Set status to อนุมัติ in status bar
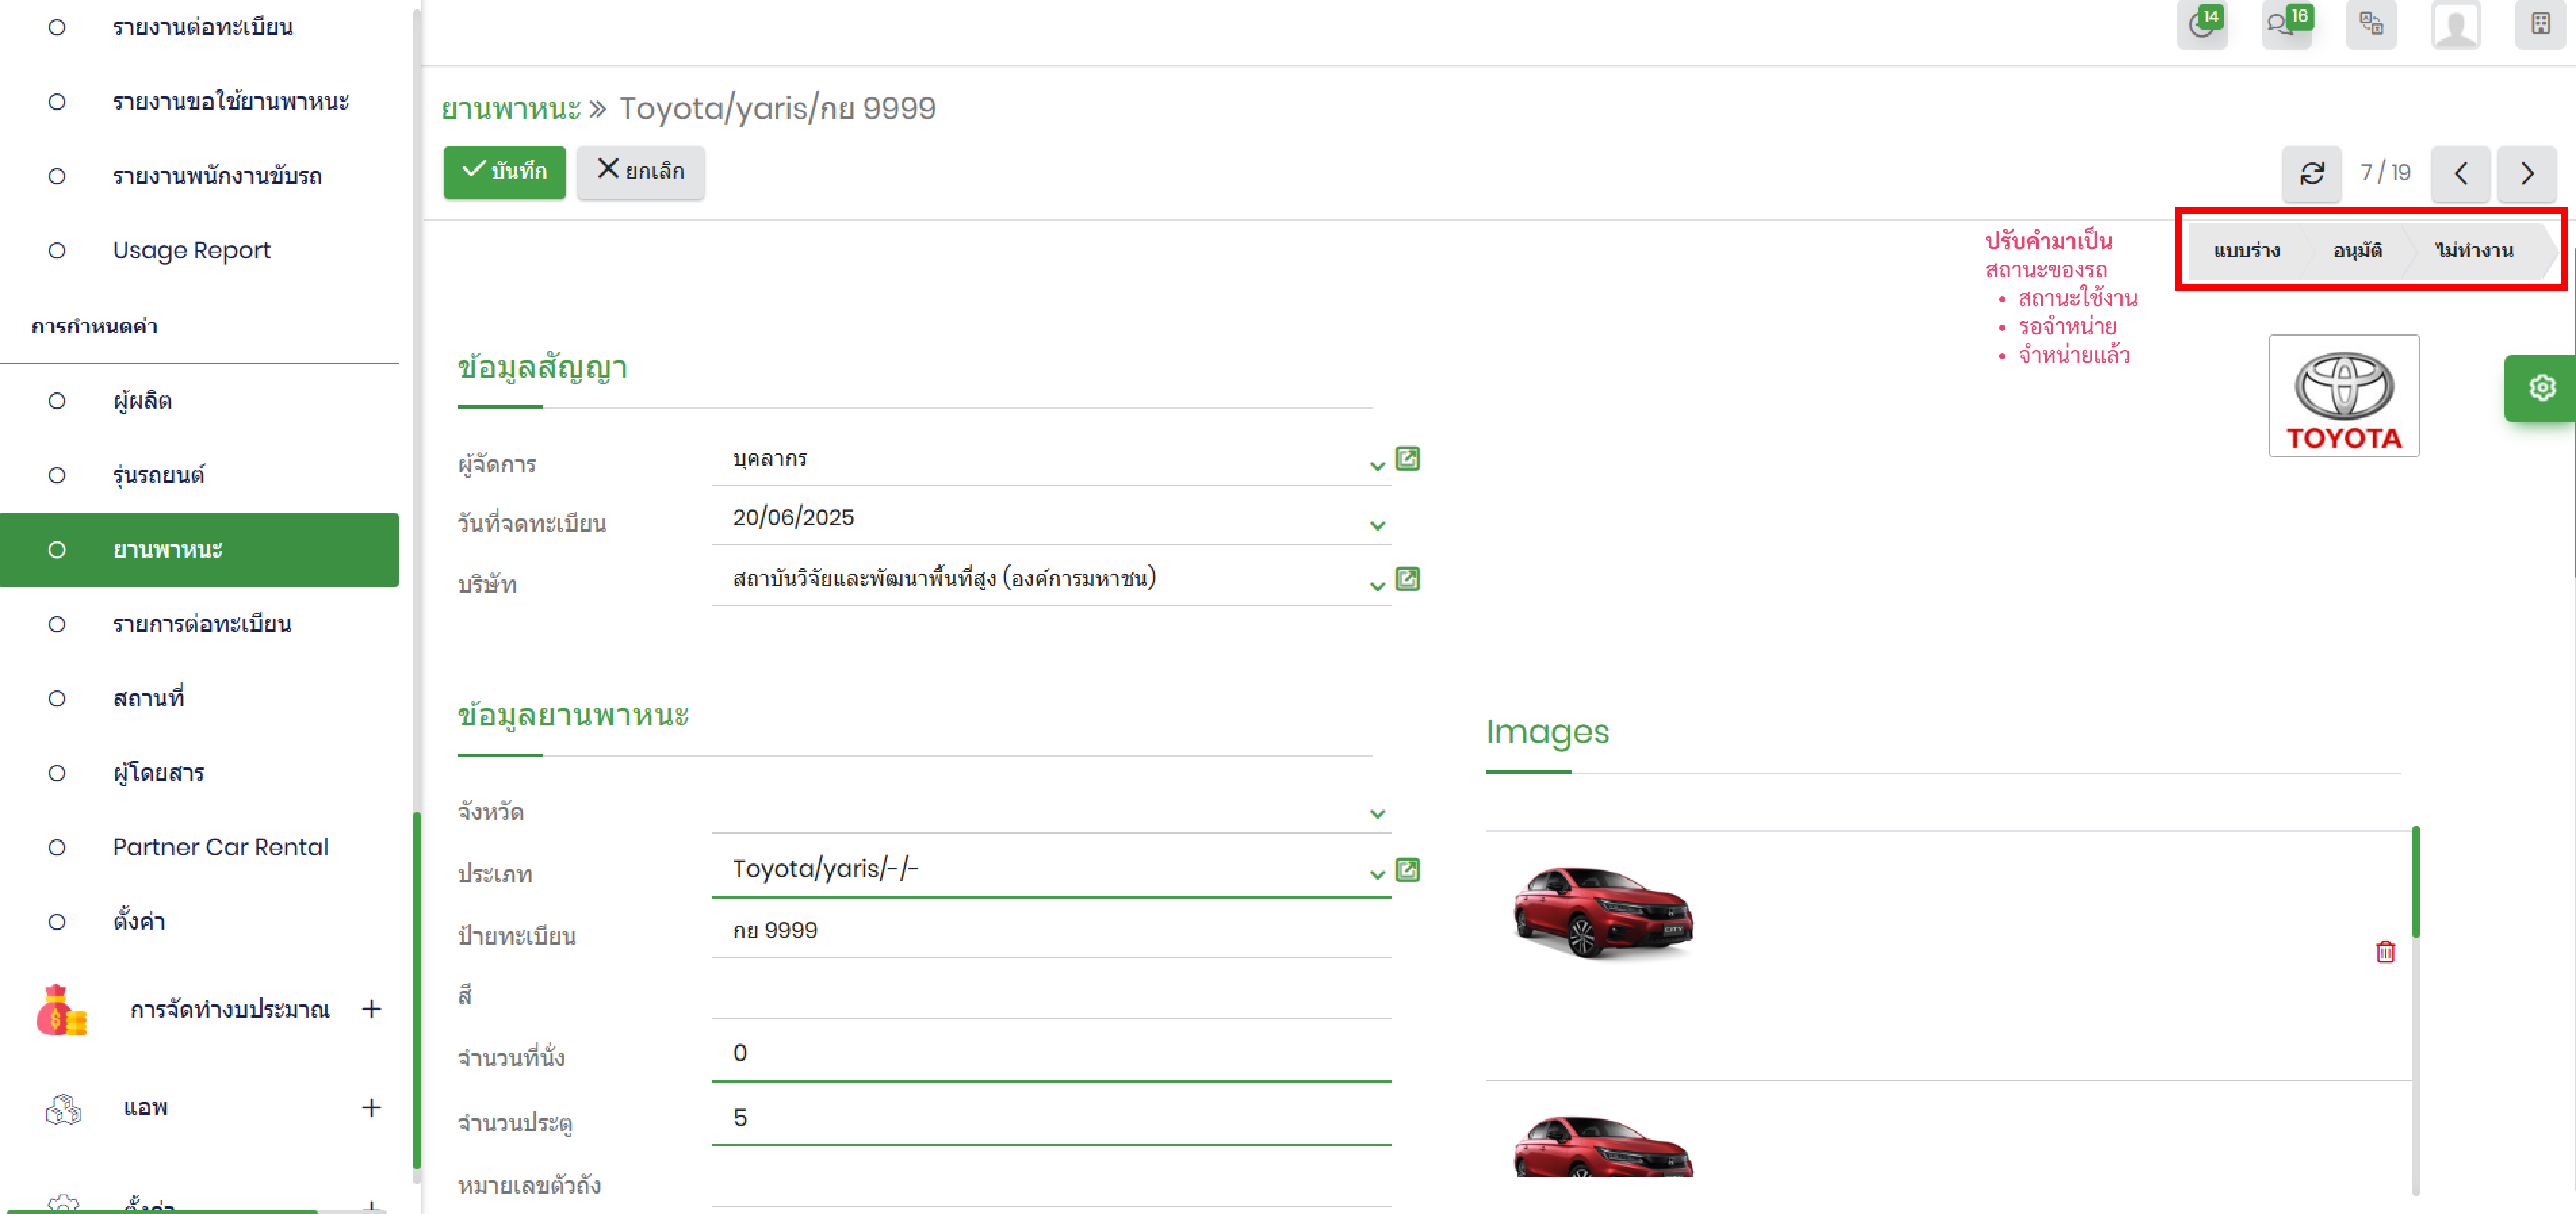The width and height of the screenshot is (2576, 1214). [2357, 250]
